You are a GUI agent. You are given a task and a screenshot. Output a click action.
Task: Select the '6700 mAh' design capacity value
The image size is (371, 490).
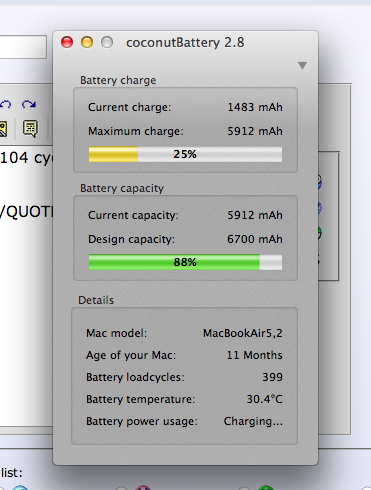[255, 239]
